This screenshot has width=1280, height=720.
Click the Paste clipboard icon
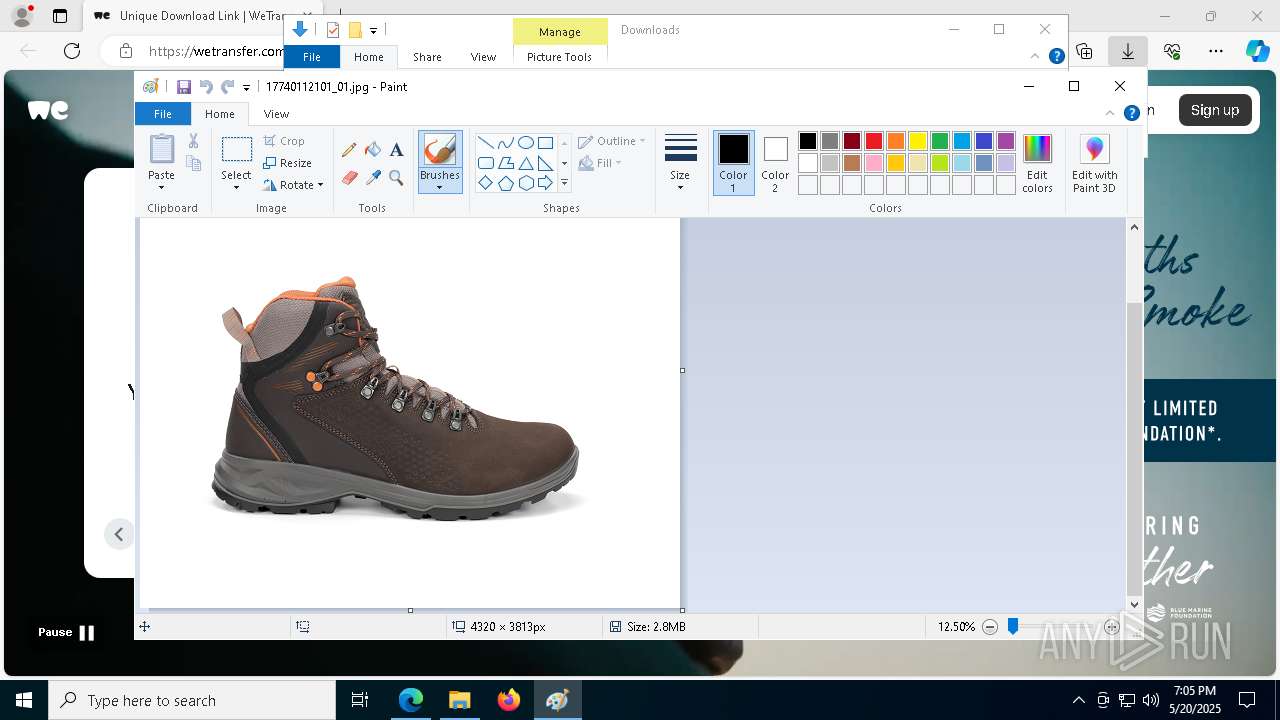coord(161,149)
